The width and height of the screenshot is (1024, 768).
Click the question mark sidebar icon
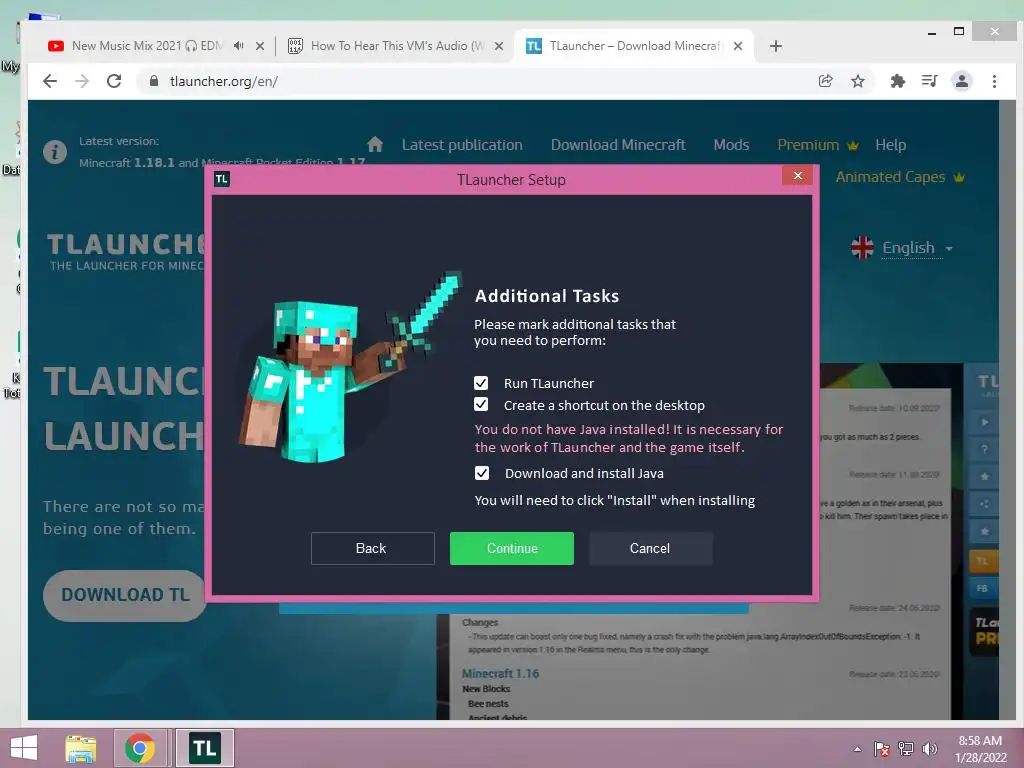tap(984, 449)
